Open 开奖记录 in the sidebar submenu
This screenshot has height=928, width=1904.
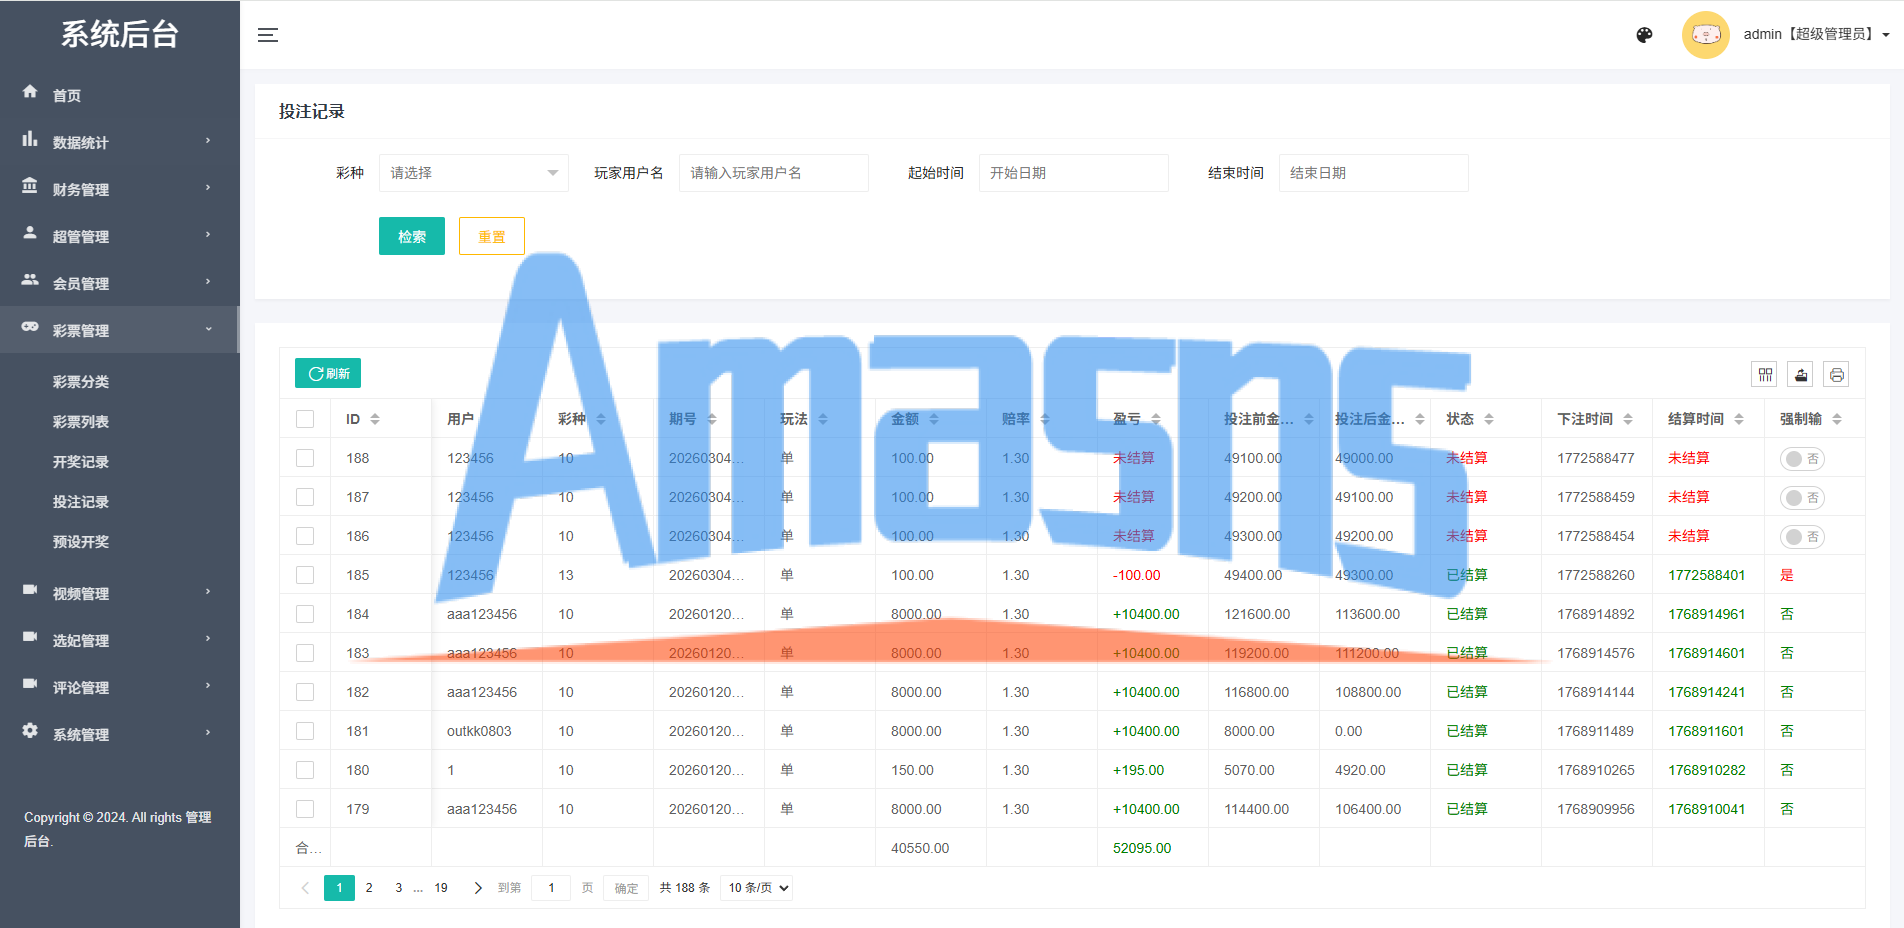tap(81, 462)
